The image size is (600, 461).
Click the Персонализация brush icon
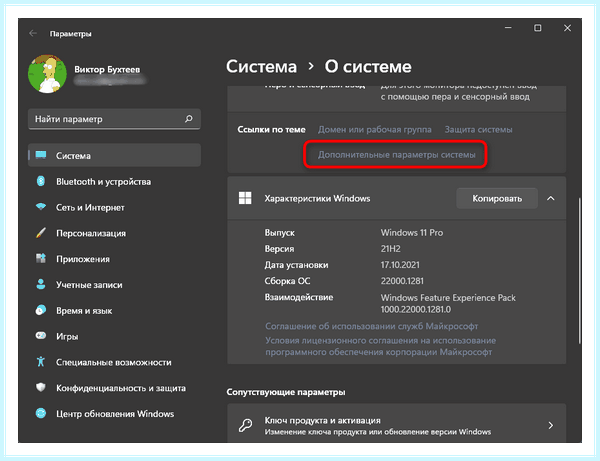point(41,233)
